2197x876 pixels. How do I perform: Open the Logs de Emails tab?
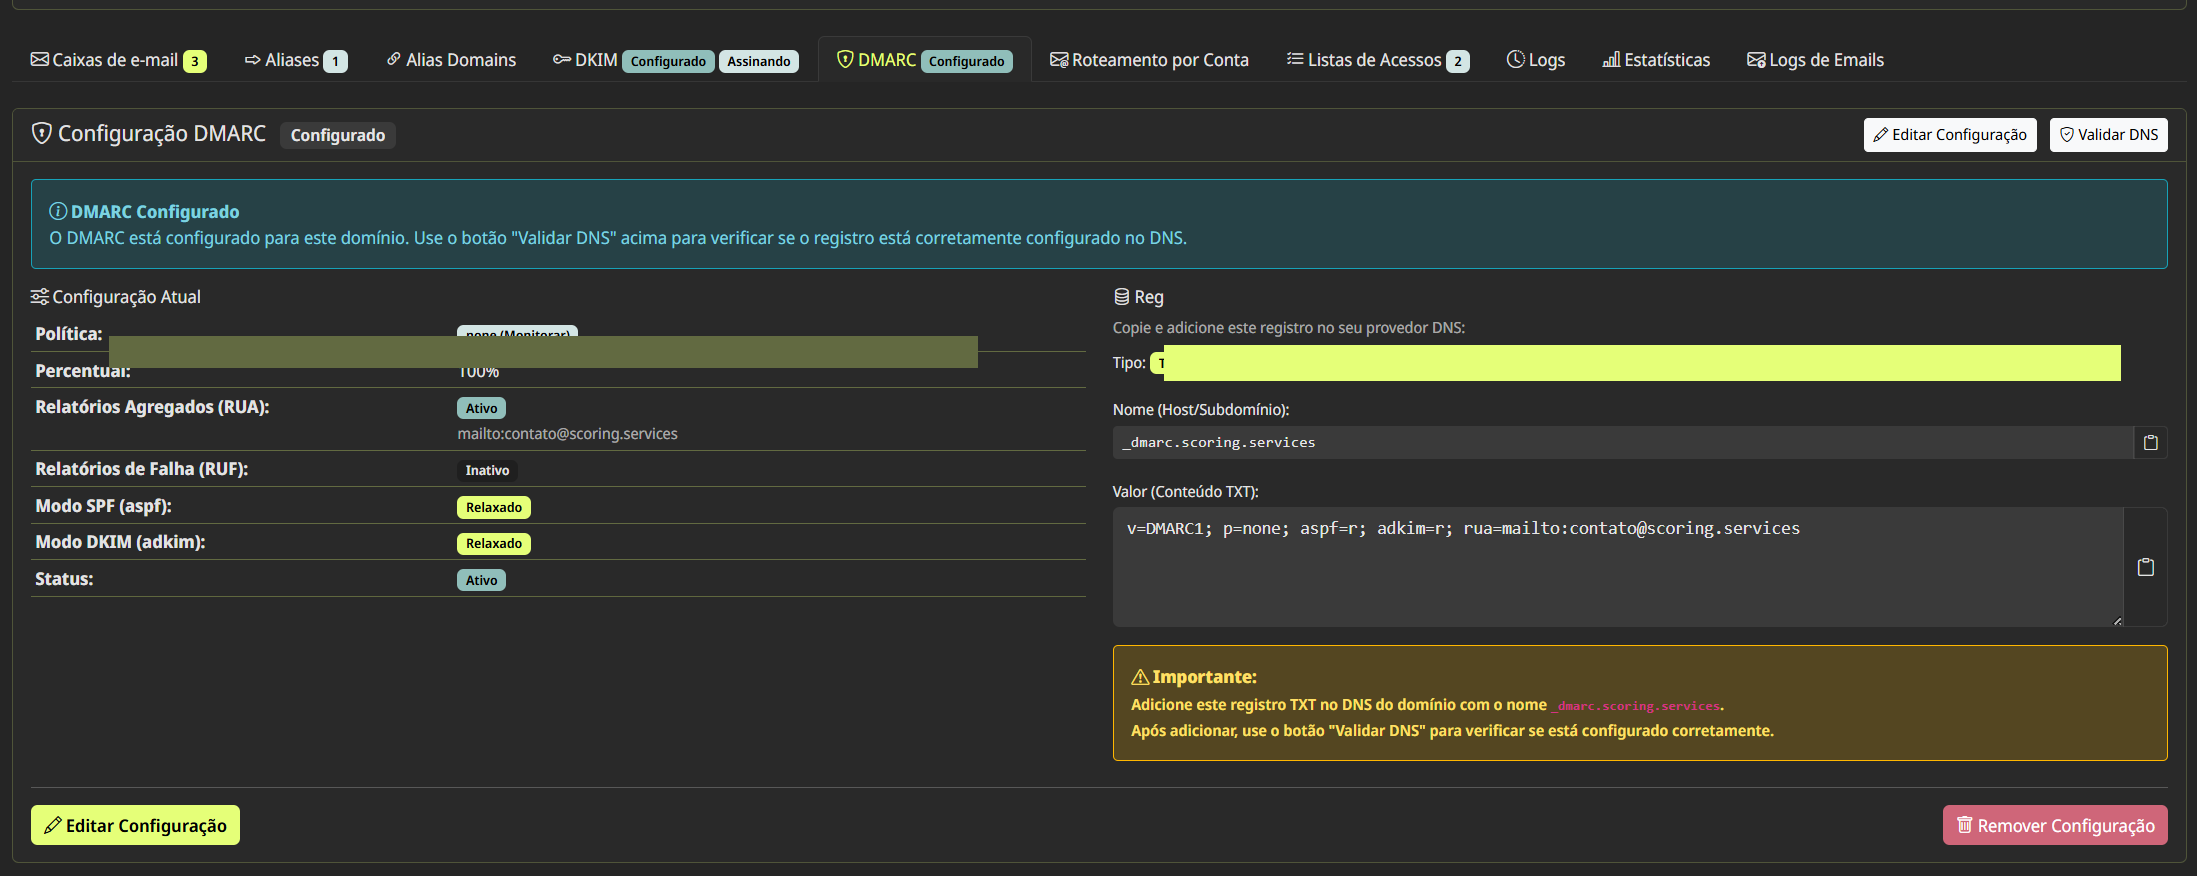click(1815, 60)
